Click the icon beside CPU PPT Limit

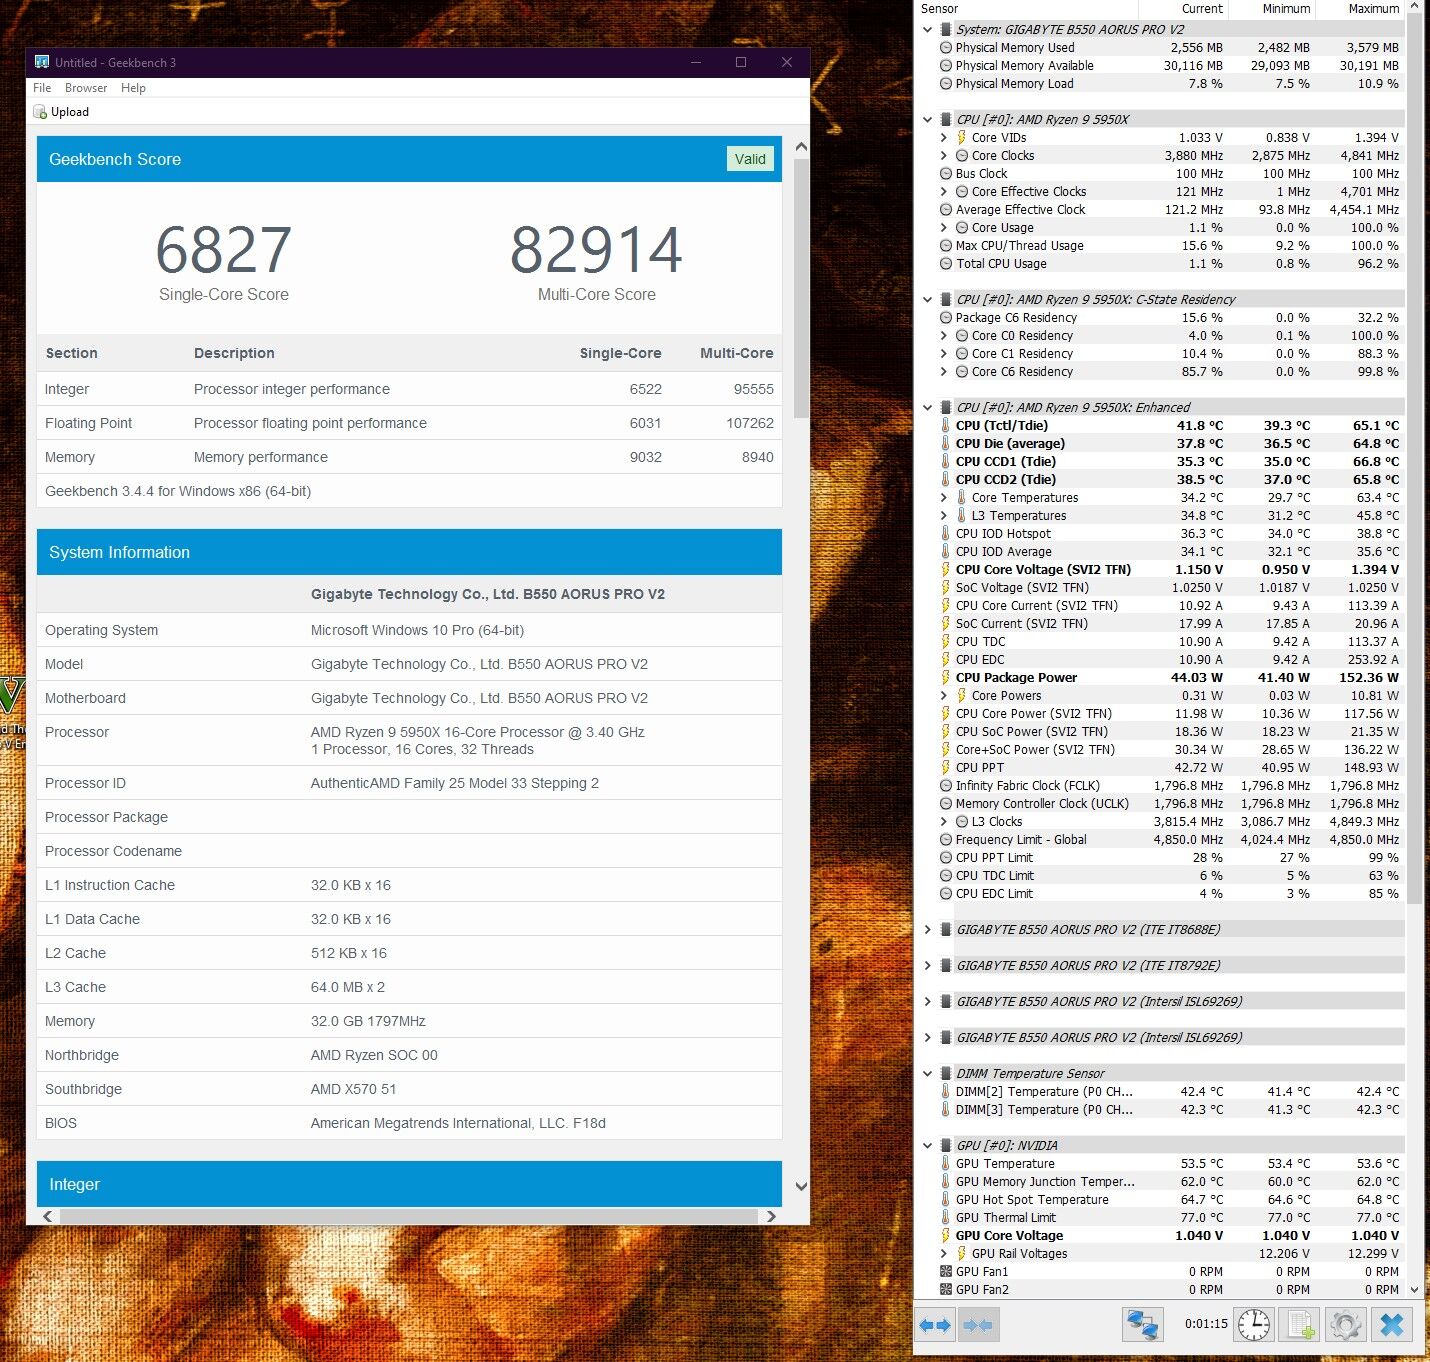click(x=946, y=857)
